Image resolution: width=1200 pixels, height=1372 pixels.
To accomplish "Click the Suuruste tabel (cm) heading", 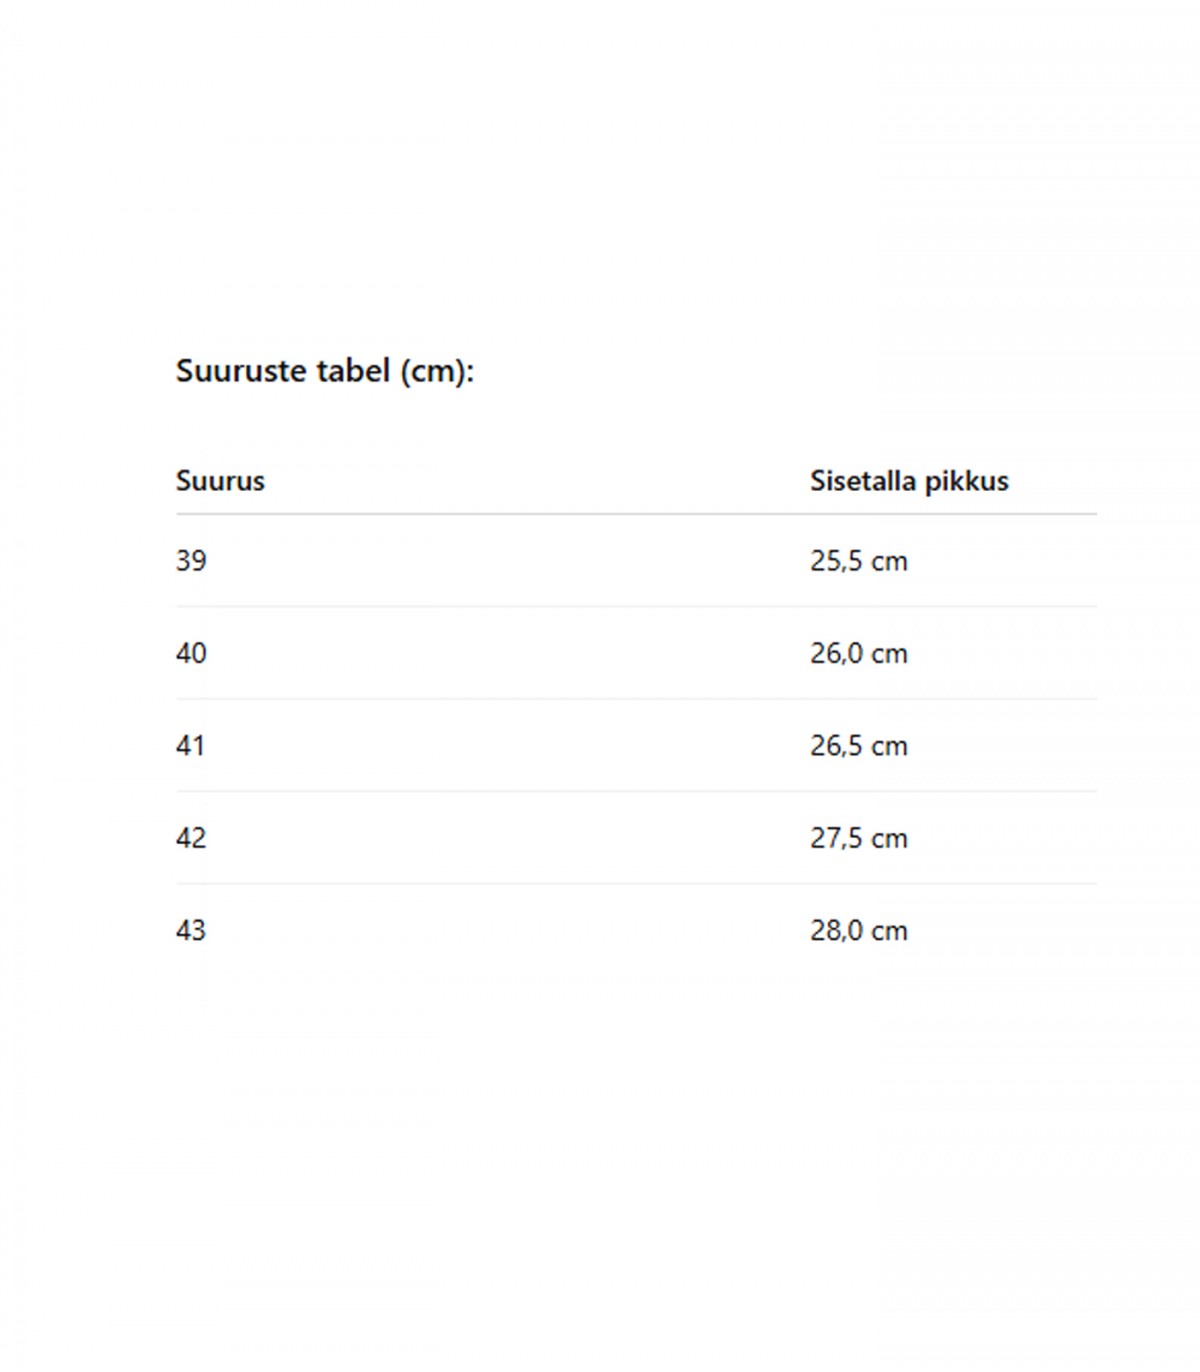I will click(325, 372).
